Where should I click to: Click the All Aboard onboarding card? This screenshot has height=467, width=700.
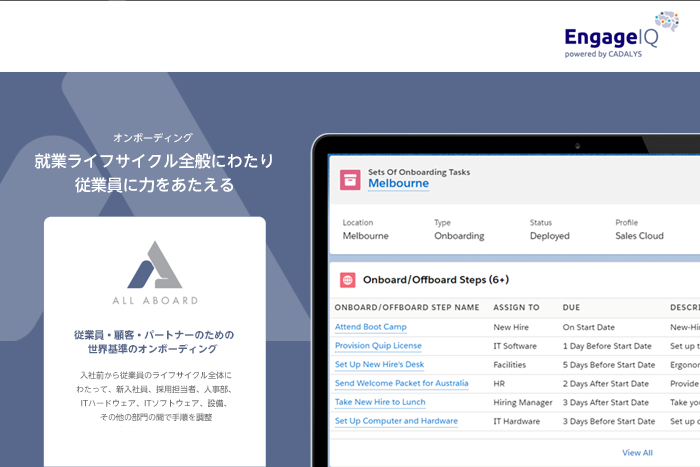155,340
